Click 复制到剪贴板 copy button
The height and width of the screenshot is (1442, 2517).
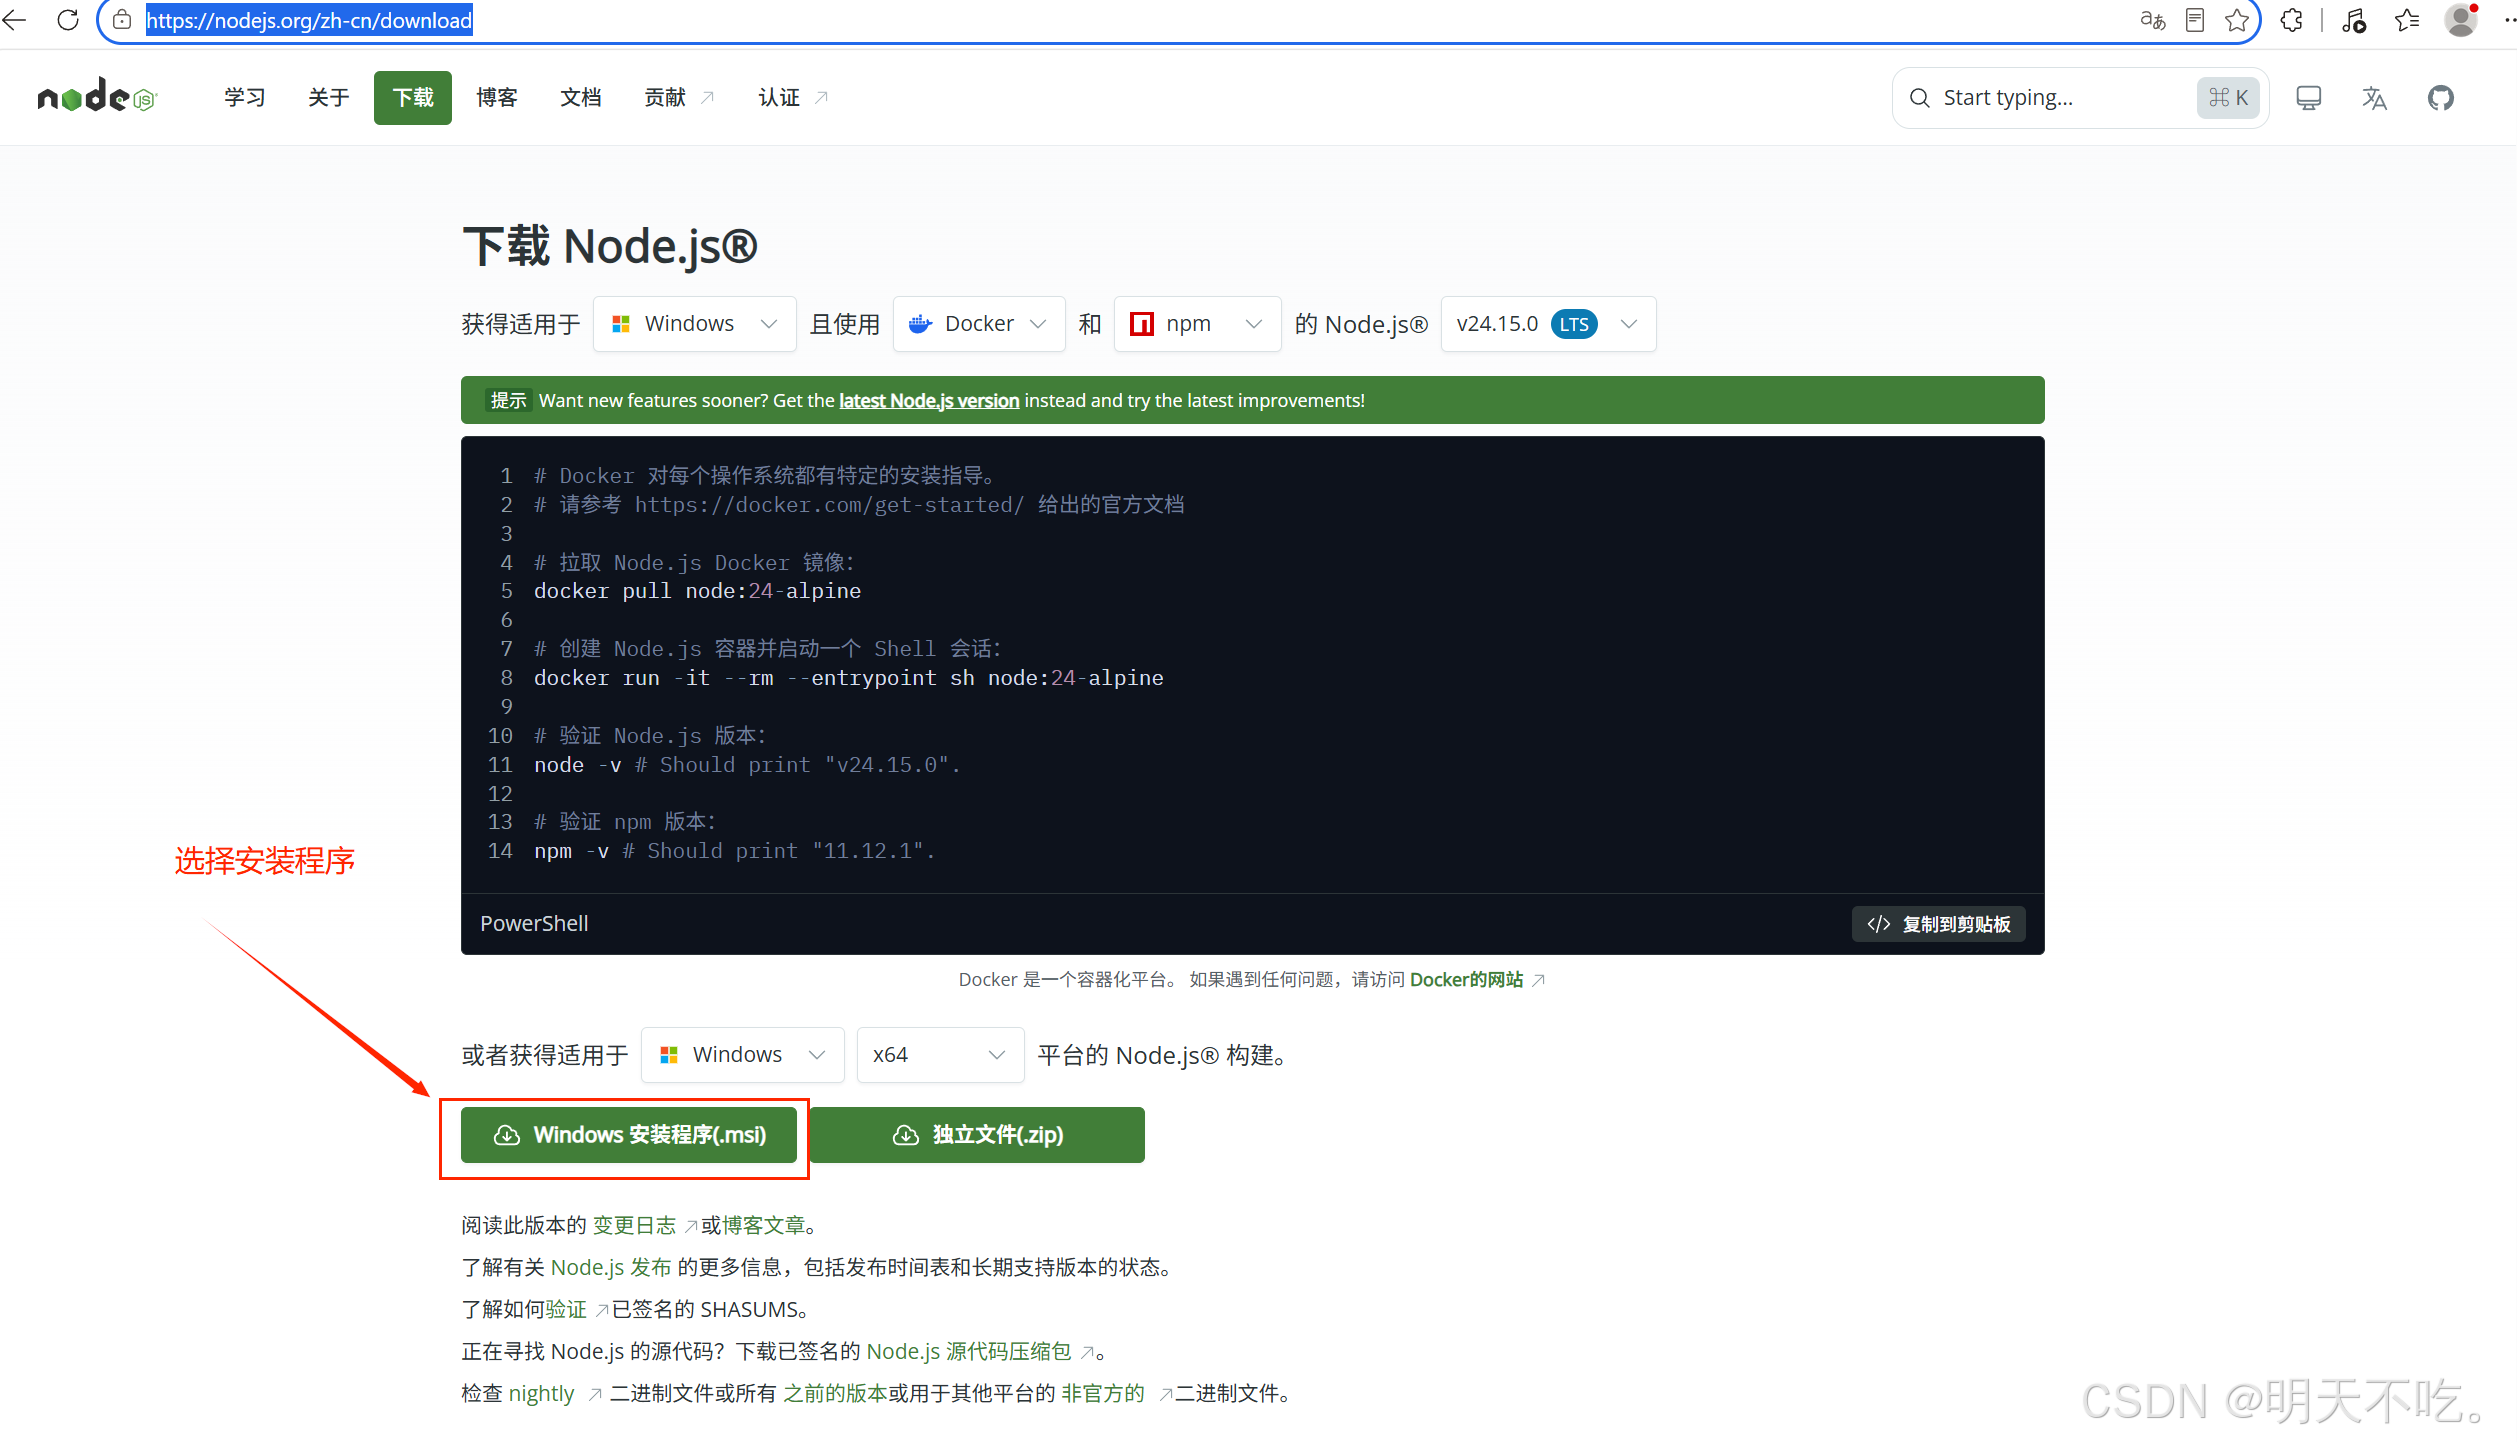1938,924
